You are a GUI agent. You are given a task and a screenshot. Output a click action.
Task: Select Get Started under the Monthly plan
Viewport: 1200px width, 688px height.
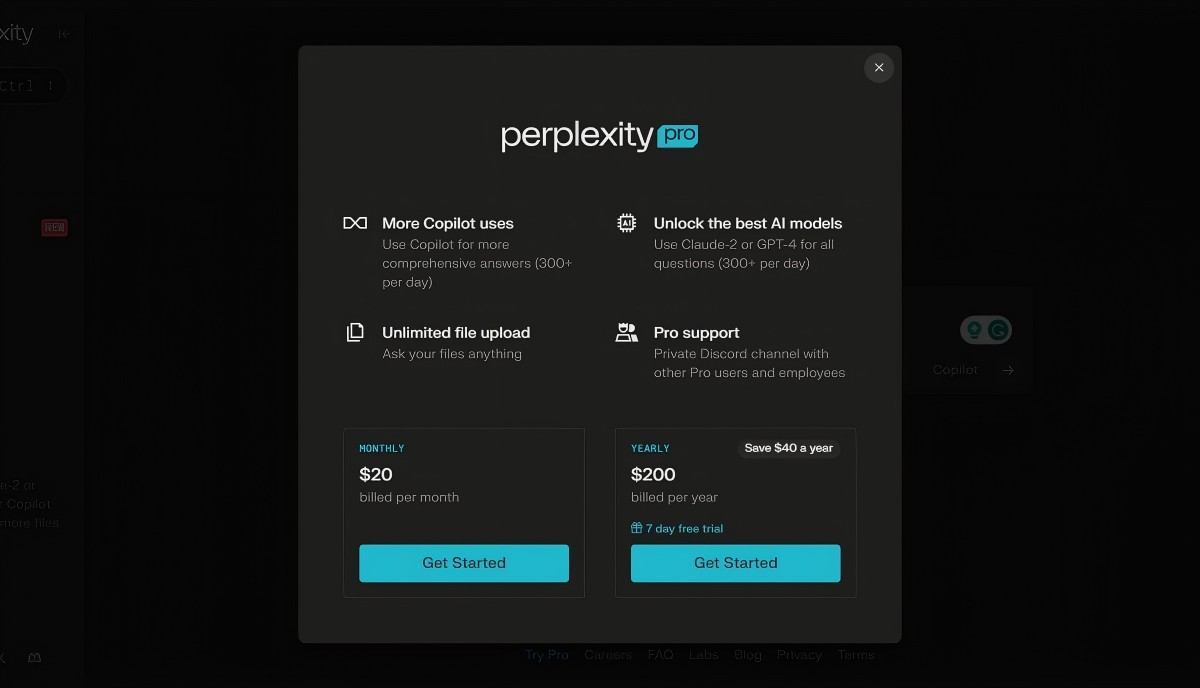(463, 562)
